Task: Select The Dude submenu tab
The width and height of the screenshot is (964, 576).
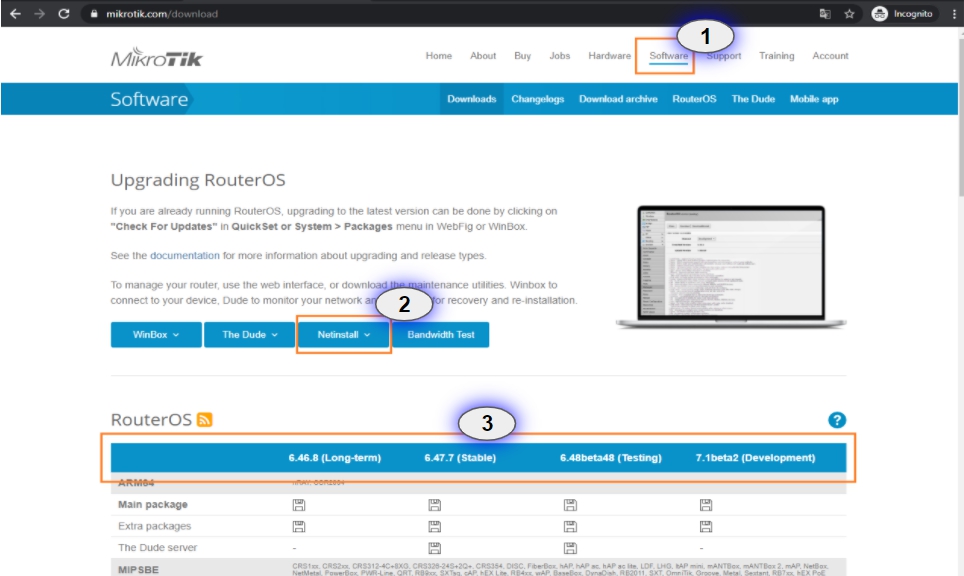Action: coord(753,99)
